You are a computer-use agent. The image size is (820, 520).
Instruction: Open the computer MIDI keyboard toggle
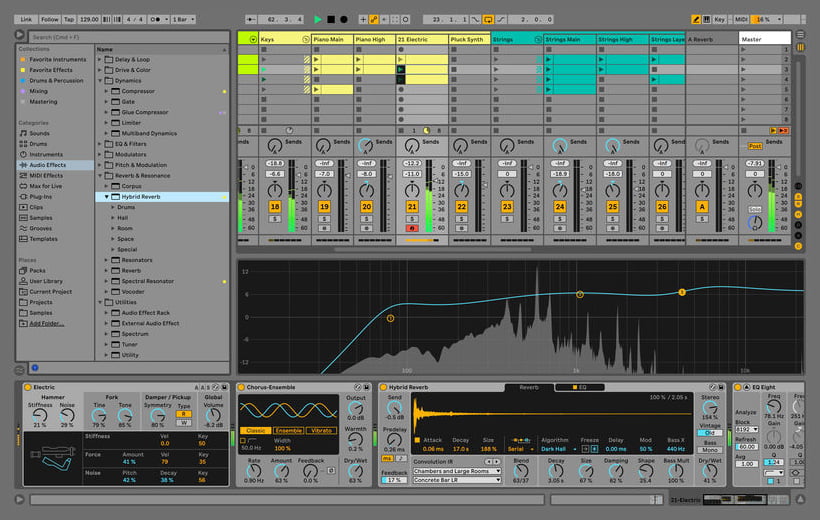tap(707, 19)
